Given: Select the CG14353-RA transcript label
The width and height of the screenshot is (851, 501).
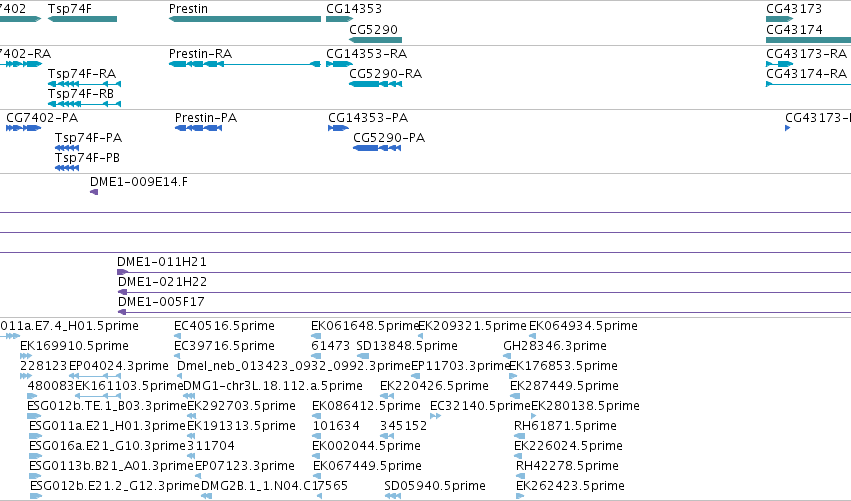Looking at the screenshot, I should [366, 54].
